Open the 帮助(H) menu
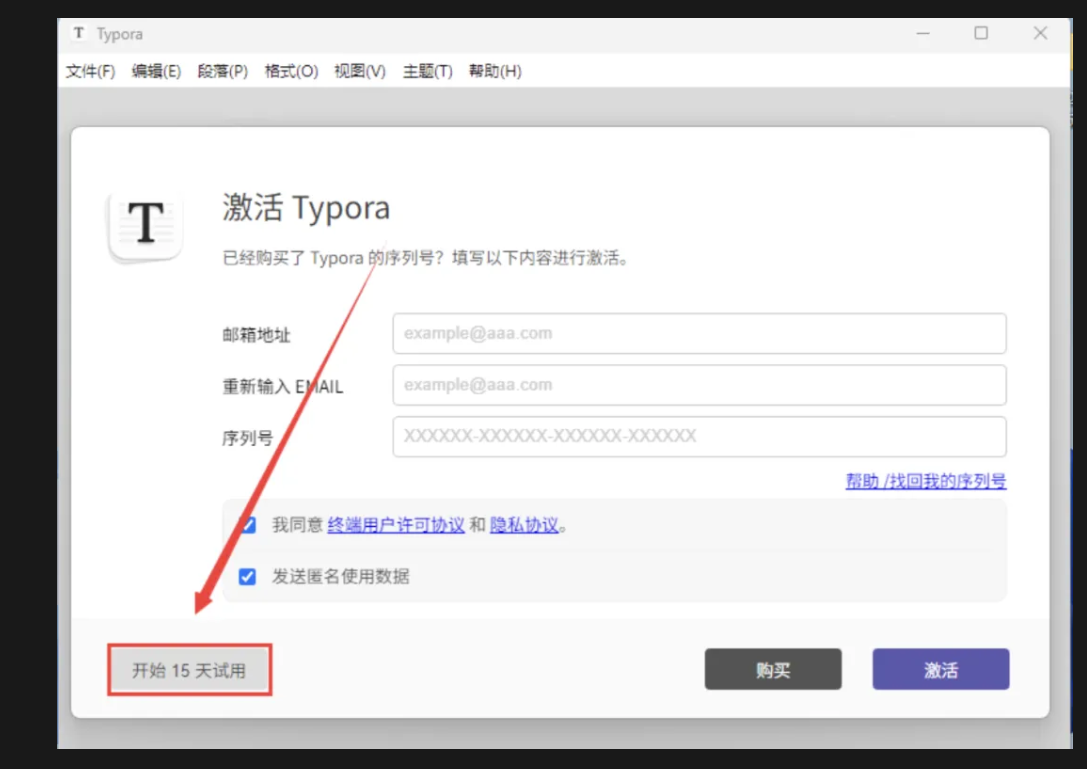 495,71
